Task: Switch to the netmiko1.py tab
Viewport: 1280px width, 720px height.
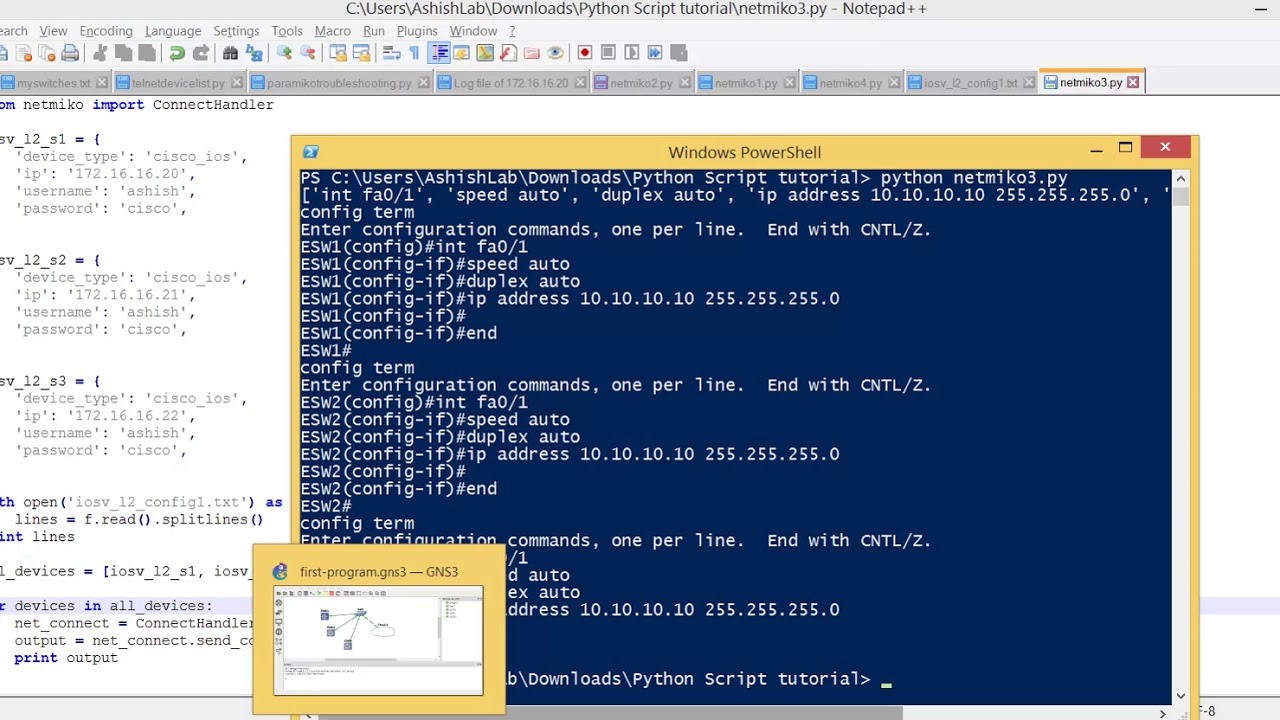Action: tap(745, 83)
